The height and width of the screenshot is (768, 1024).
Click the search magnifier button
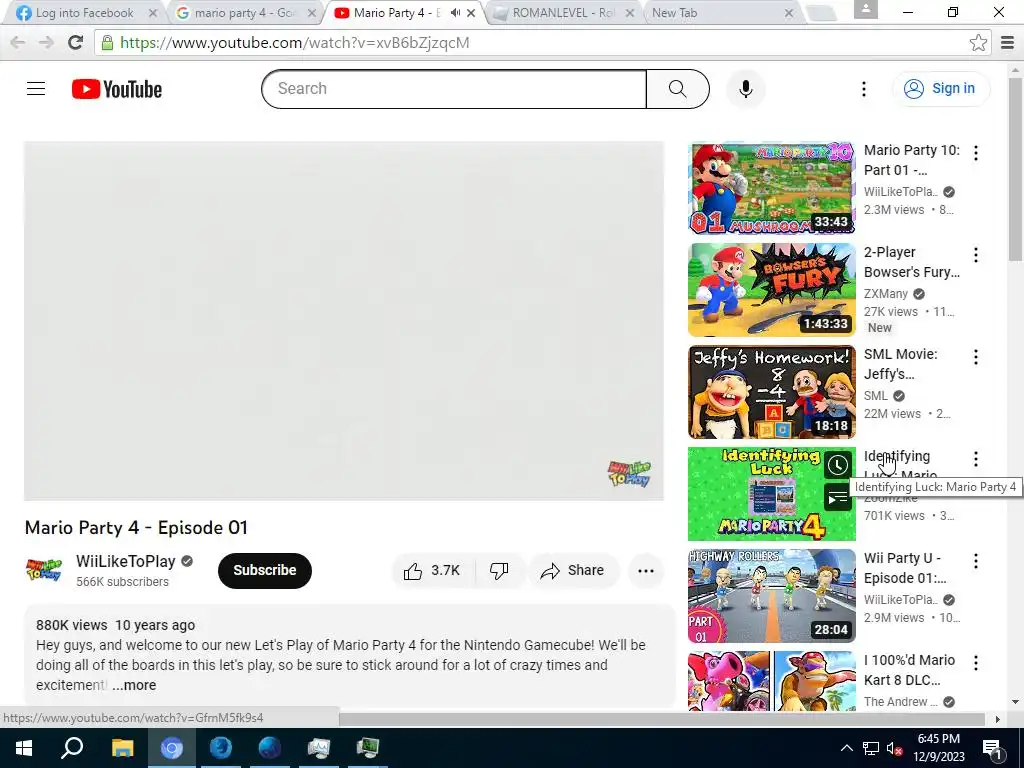pyautogui.click(x=677, y=89)
